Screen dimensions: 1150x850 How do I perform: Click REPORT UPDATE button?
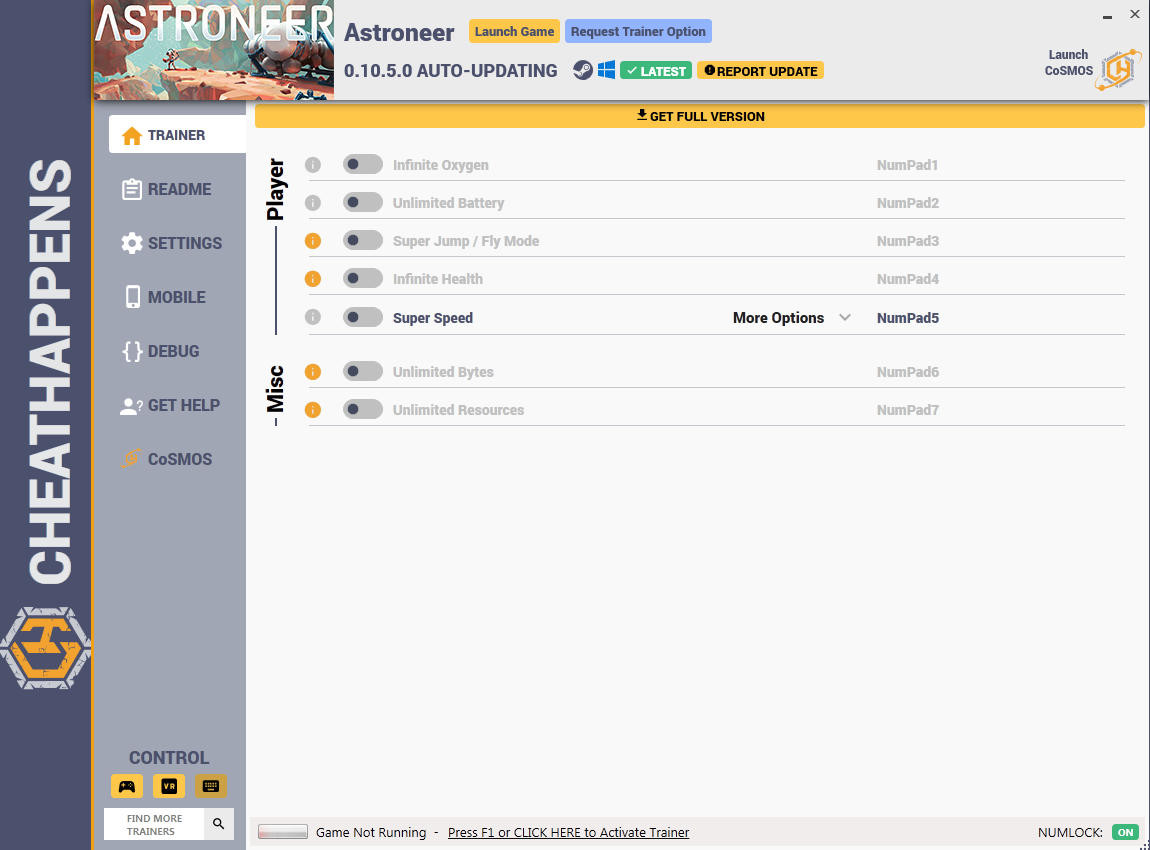coord(761,70)
